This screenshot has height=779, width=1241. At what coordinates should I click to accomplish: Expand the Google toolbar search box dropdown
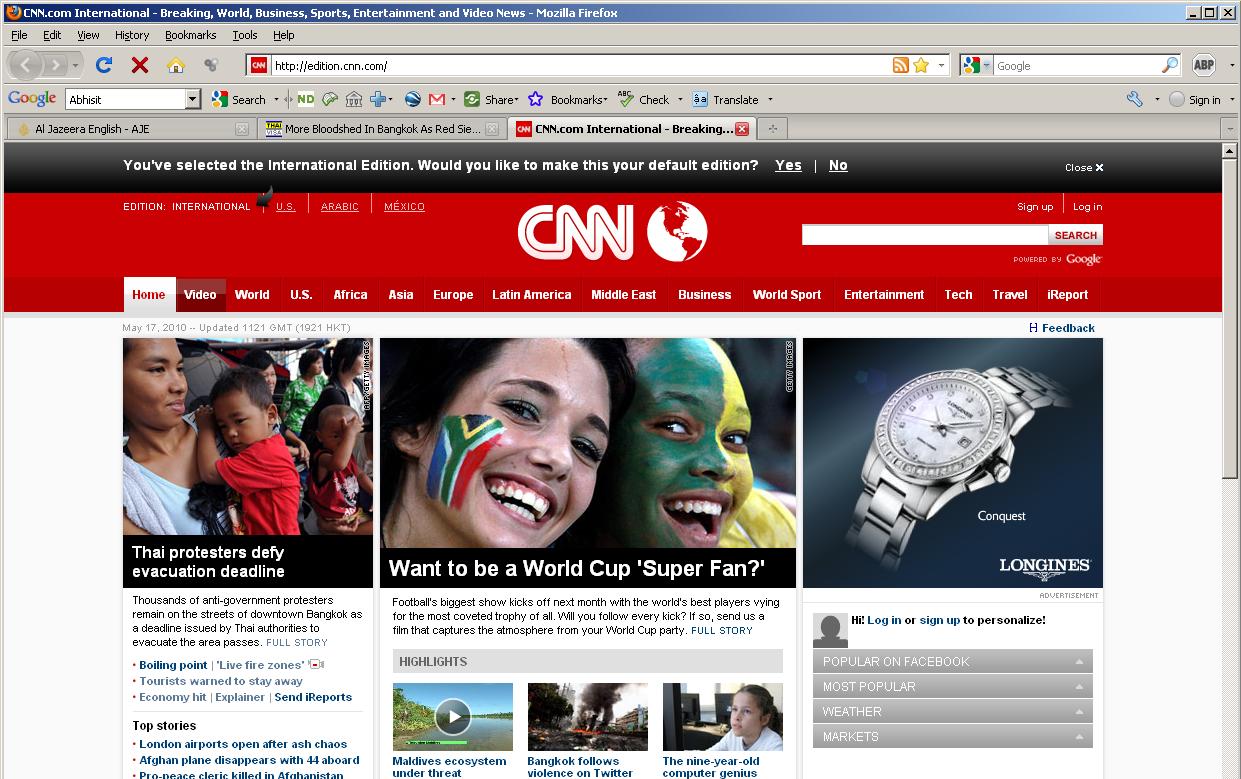pyautogui.click(x=193, y=99)
